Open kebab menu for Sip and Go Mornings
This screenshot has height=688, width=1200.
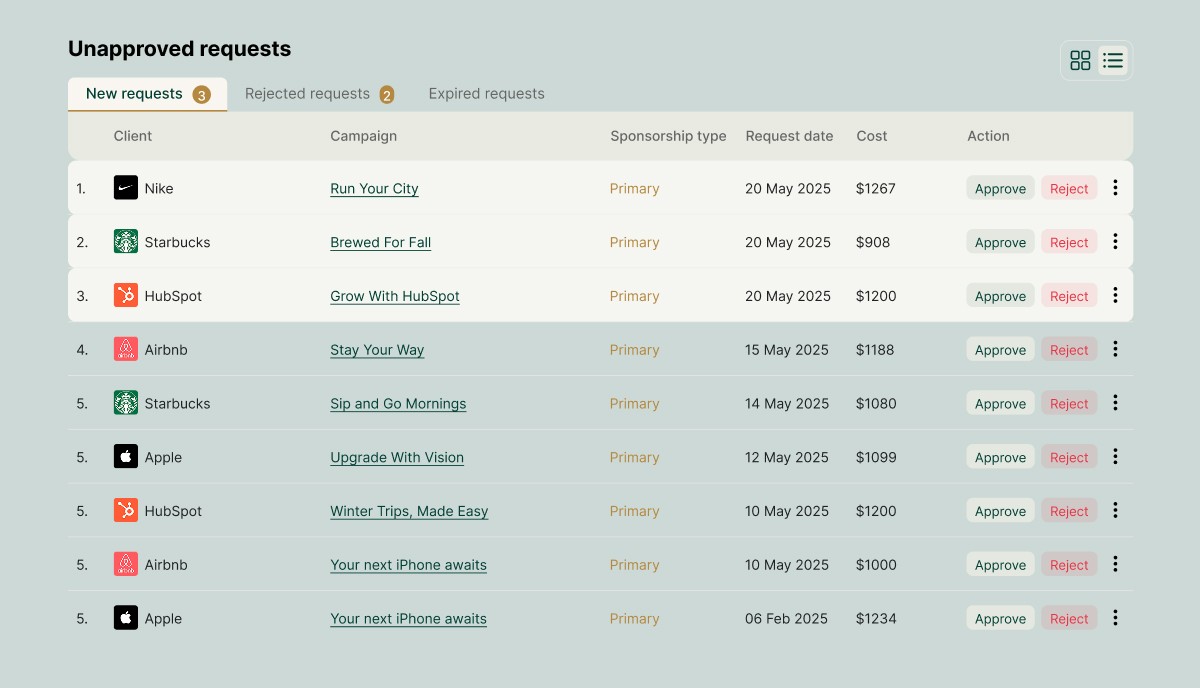[1115, 403]
